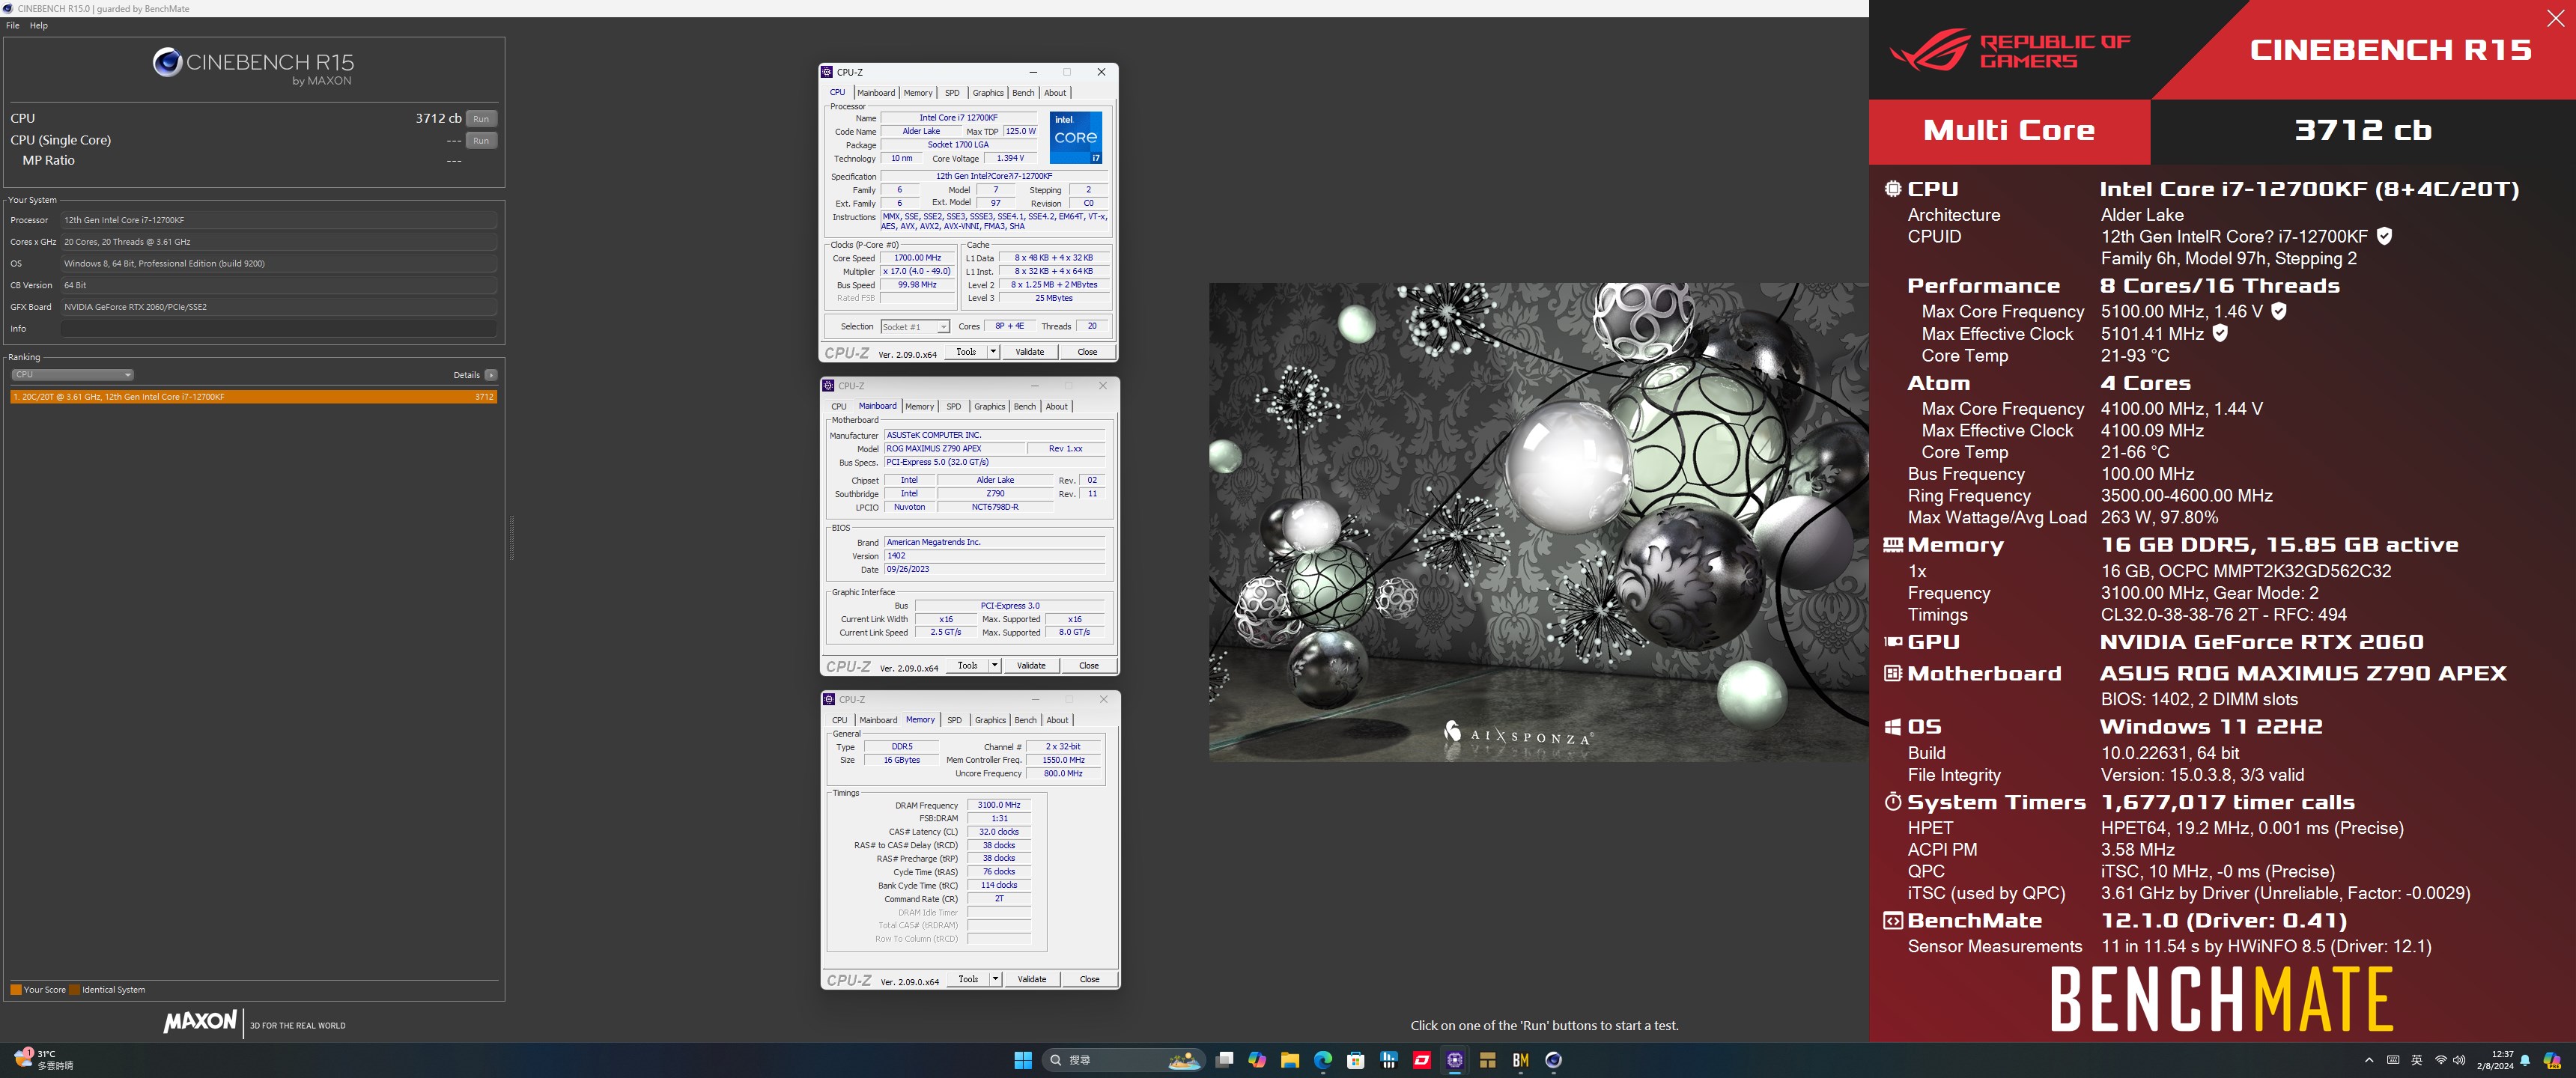Click the Cinebench logo in left panel

(x=254, y=67)
